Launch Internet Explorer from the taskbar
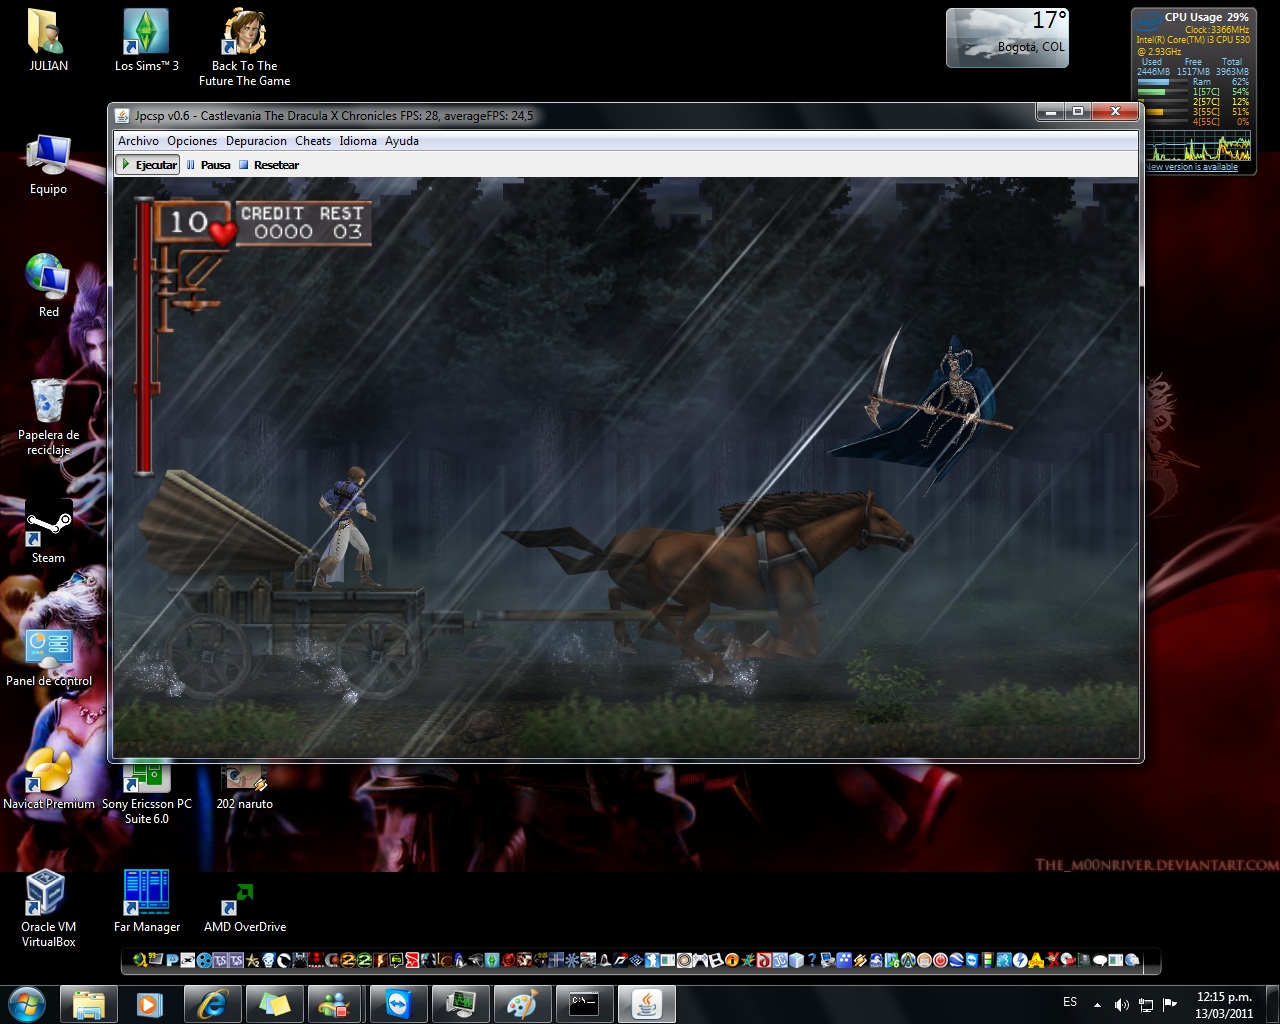This screenshot has width=1280, height=1024. [212, 1004]
